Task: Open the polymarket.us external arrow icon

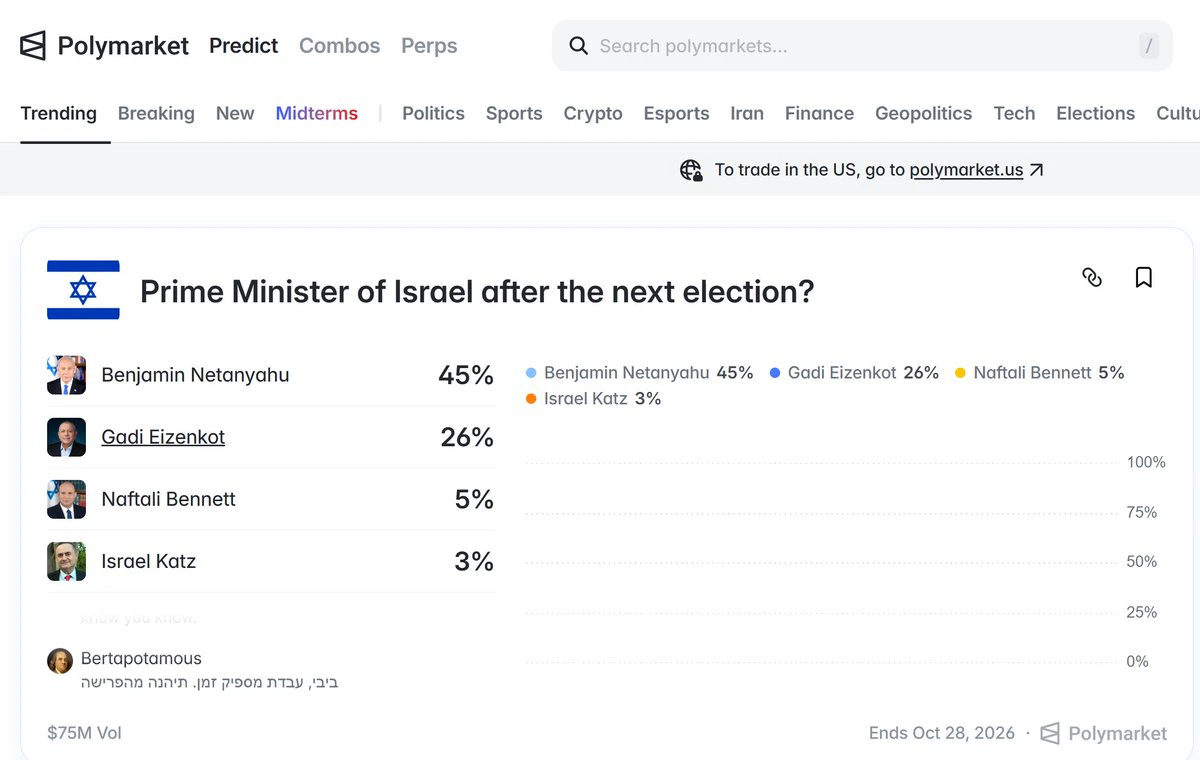Action: (1036, 170)
